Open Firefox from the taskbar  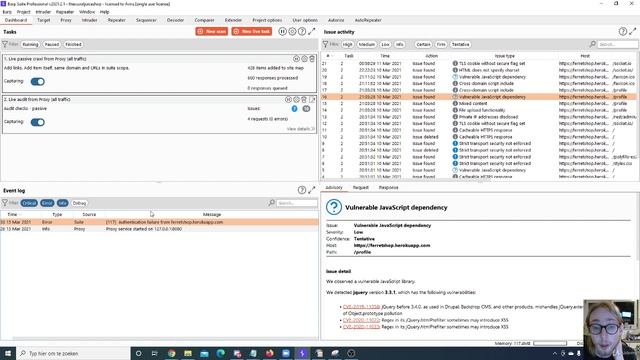click(x=269, y=353)
